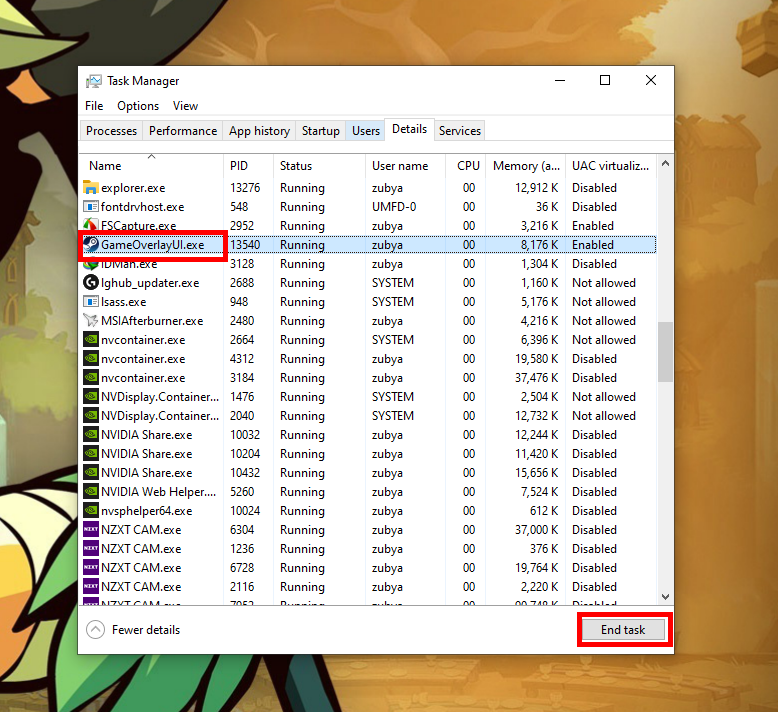The height and width of the screenshot is (712, 778).
Task: Sort by the User name column header
Action: pyautogui.click(x=405, y=165)
